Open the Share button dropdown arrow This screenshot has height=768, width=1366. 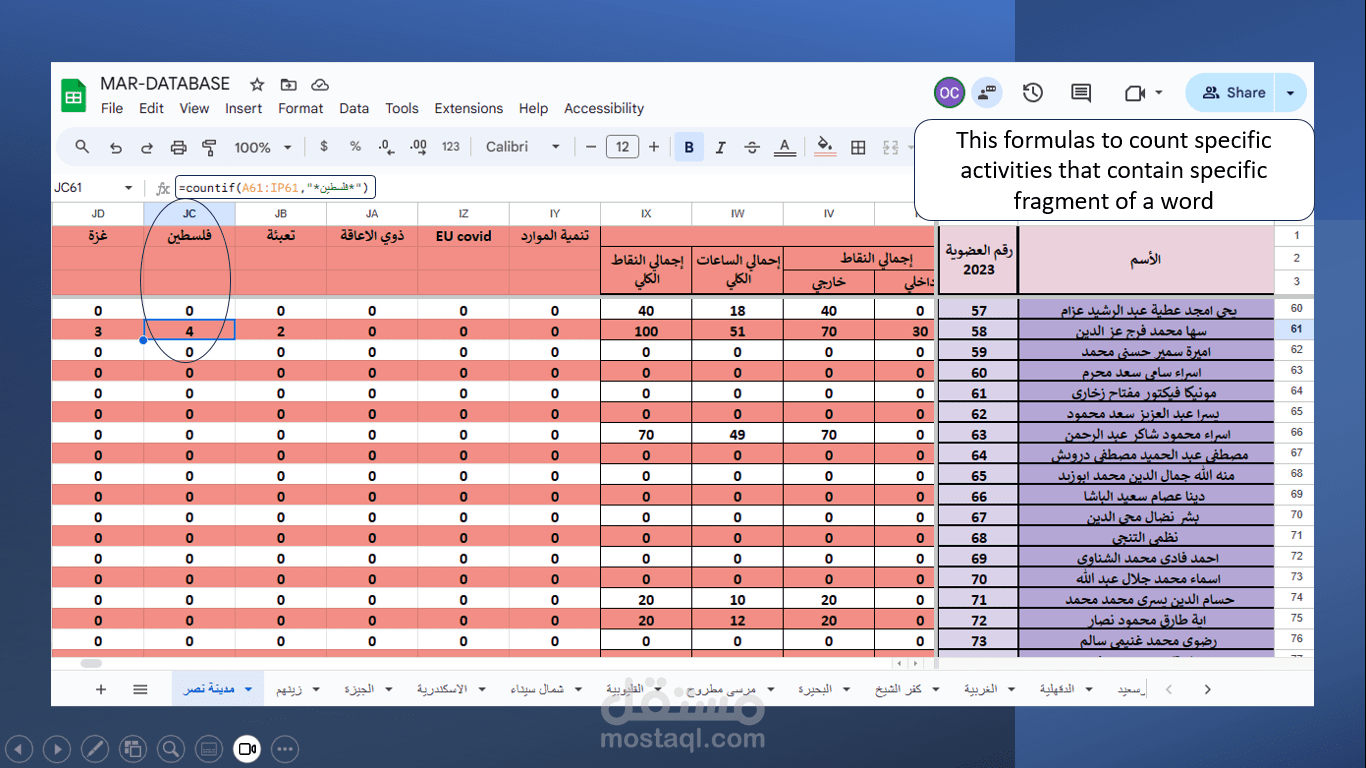click(x=1291, y=93)
